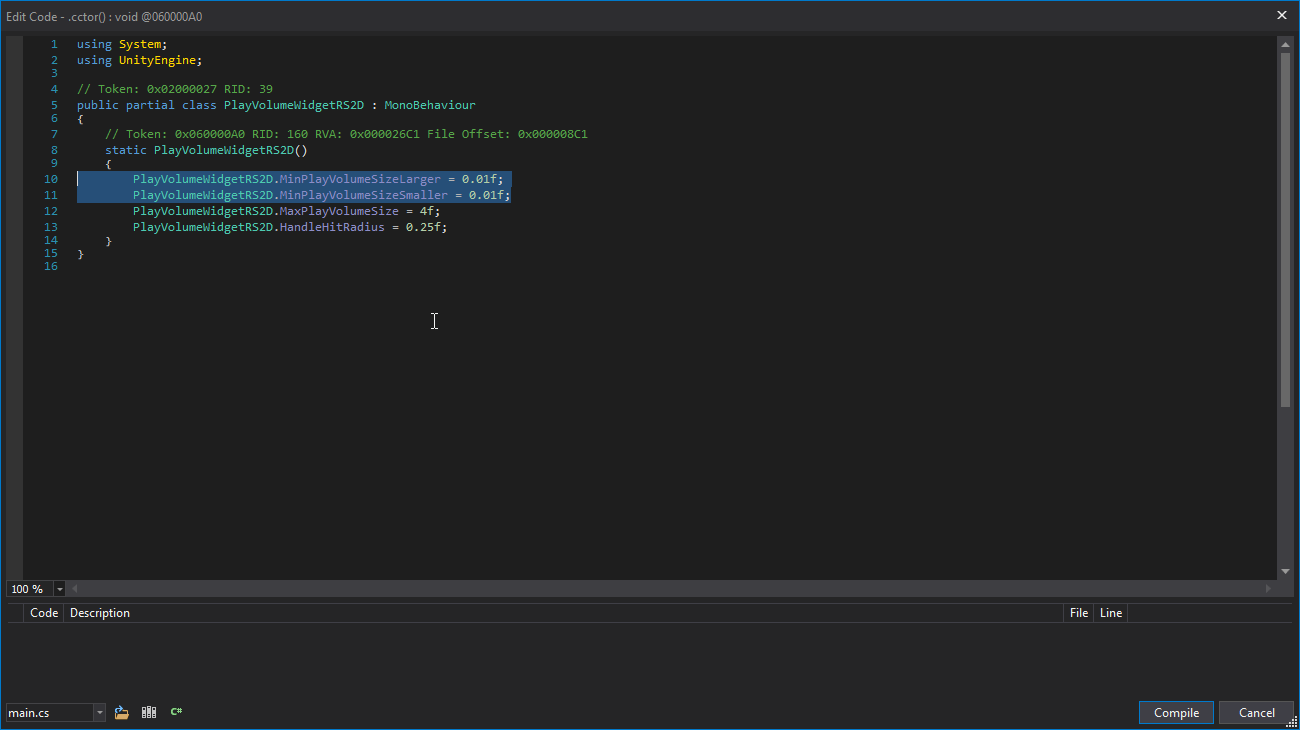Image resolution: width=1300 pixels, height=730 pixels.
Task: Click the horizontal scrollbar right arrow
Action: (1270, 589)
